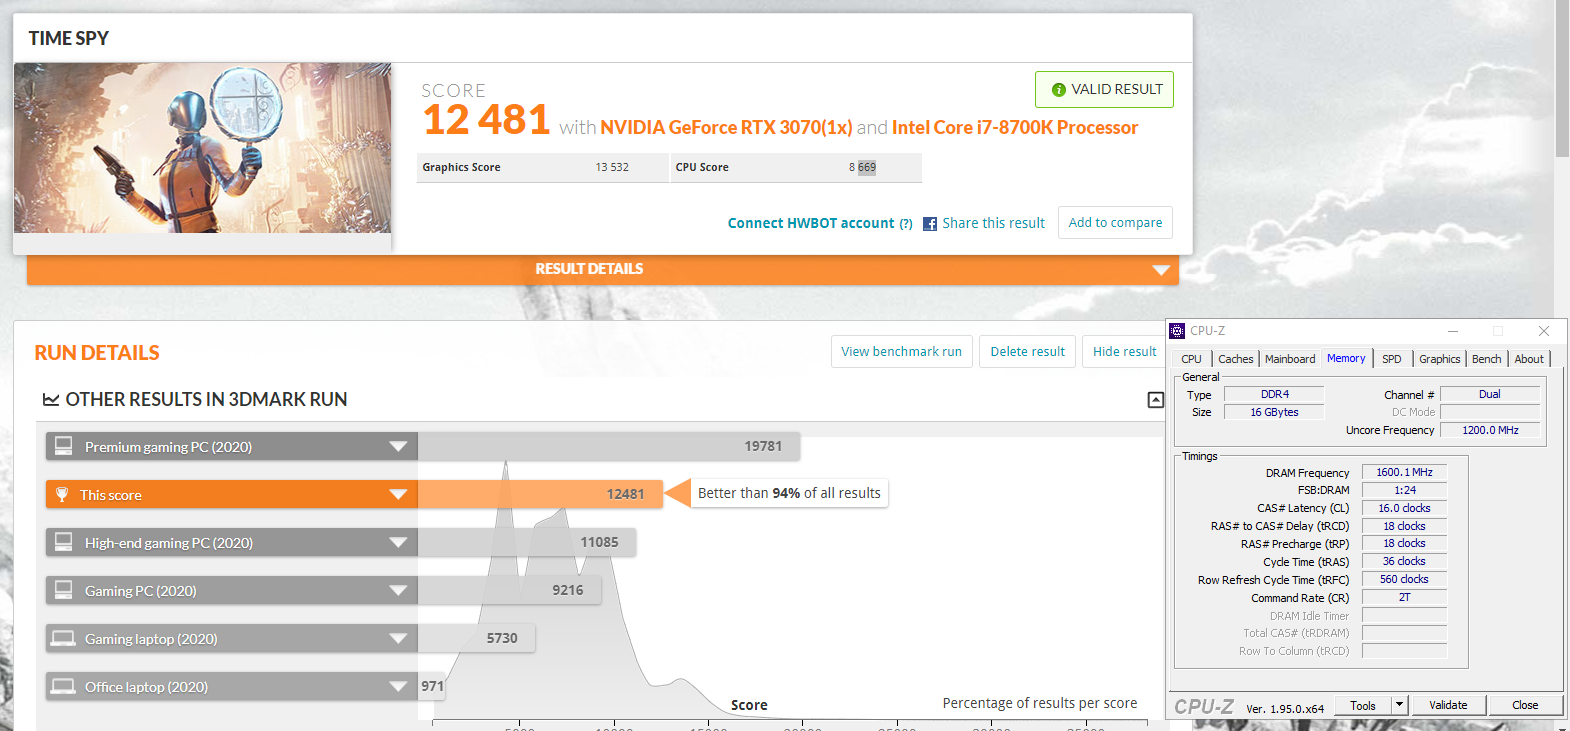Click the Command Rate 2T field
Viewport: 1570px width, 731px height.
(1404, 598)
